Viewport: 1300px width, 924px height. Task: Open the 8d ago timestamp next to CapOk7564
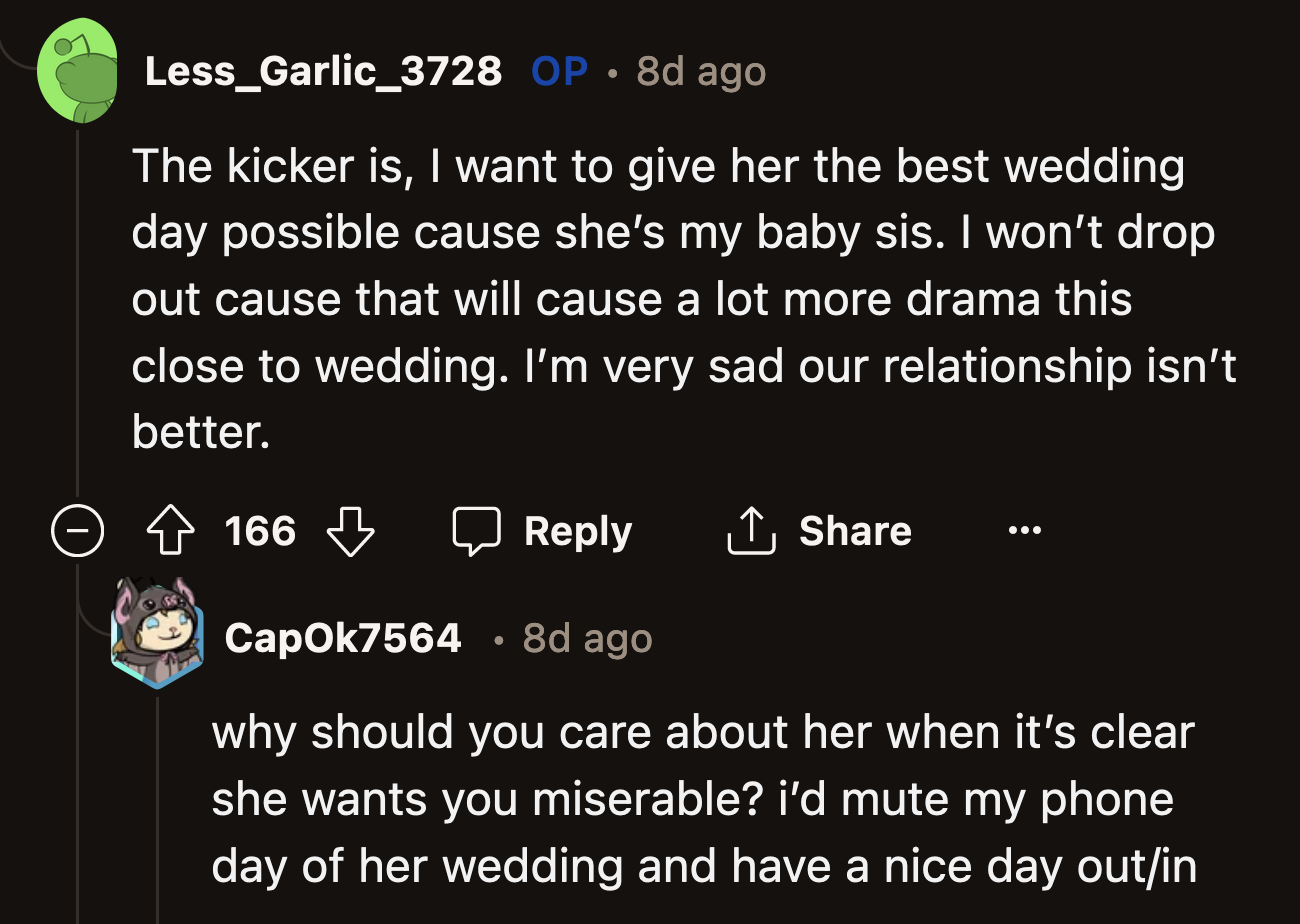coord(587,638)
